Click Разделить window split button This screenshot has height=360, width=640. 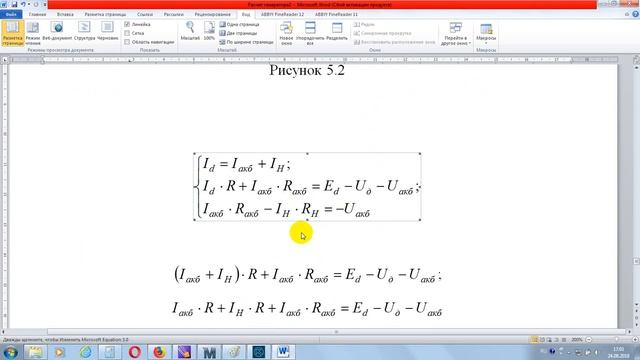pyautogui.click(x=337, y=32)
